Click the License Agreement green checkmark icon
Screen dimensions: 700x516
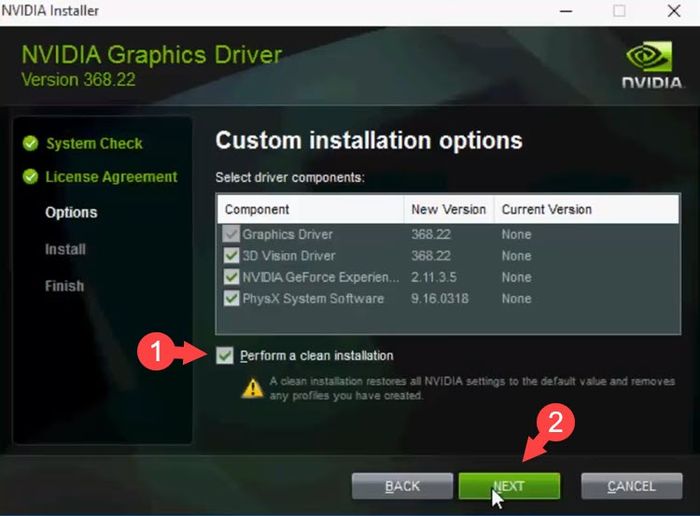click(x=30, y=177)
